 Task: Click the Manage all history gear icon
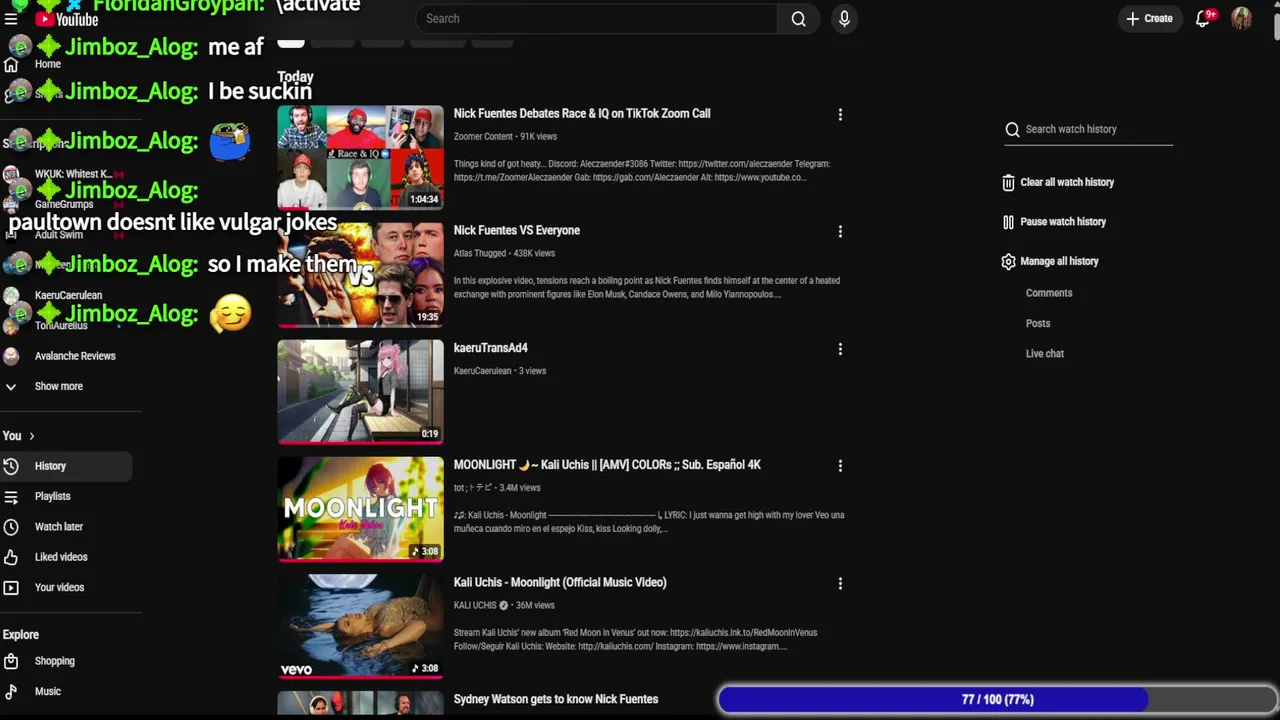1008,262
